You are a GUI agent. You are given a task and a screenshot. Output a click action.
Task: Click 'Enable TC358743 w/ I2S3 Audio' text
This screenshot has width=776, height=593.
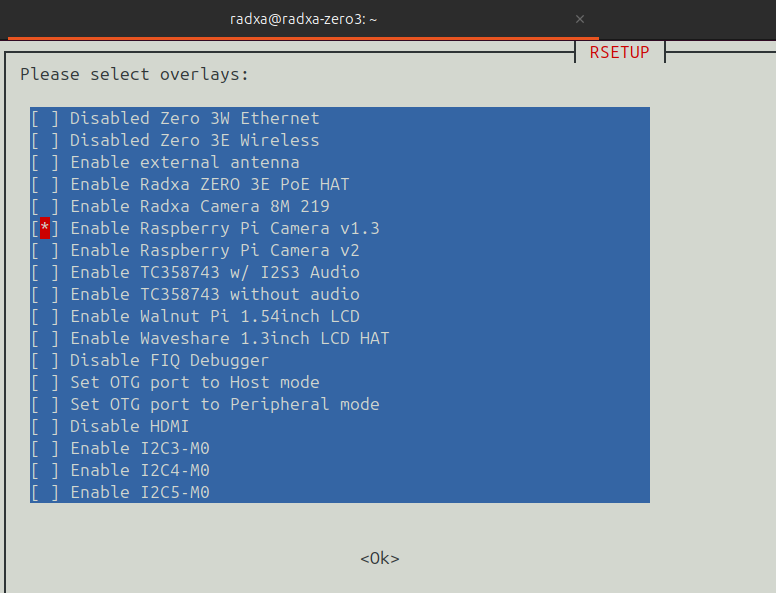[x=214, y=272]
